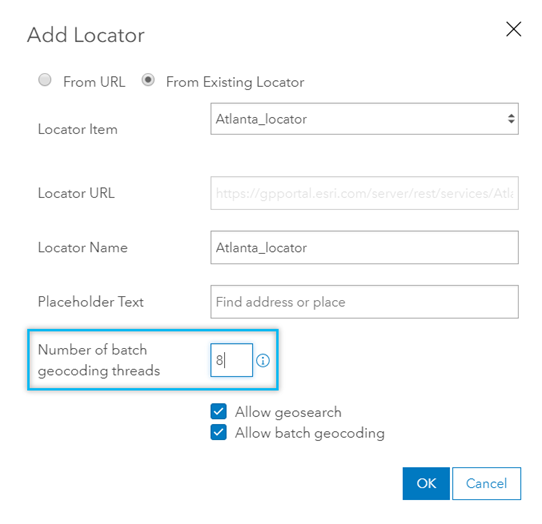Uncheck Allow geosearch checkbox
This screenshot has height=524, width=542.
pos(218,411)
